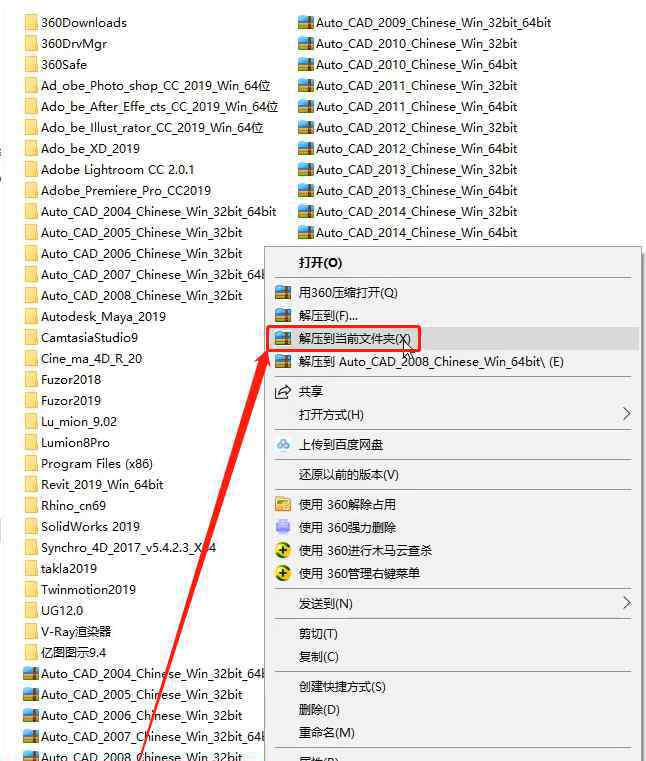
Task: Click the archive icon of Auto_CAD_2013_Chinese_Win_32bit
Action: [306, 169]
